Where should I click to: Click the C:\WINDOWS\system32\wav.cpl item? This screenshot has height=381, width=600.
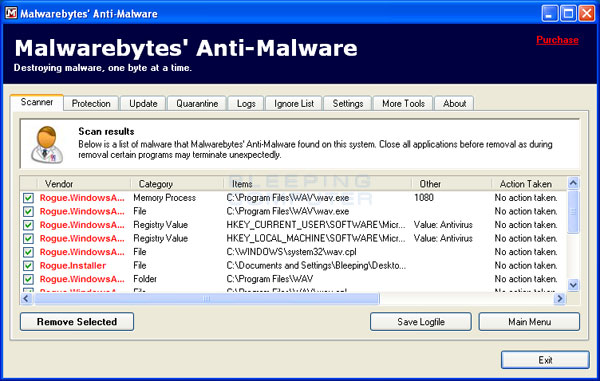pyautogui.click(x=291, y=252)
